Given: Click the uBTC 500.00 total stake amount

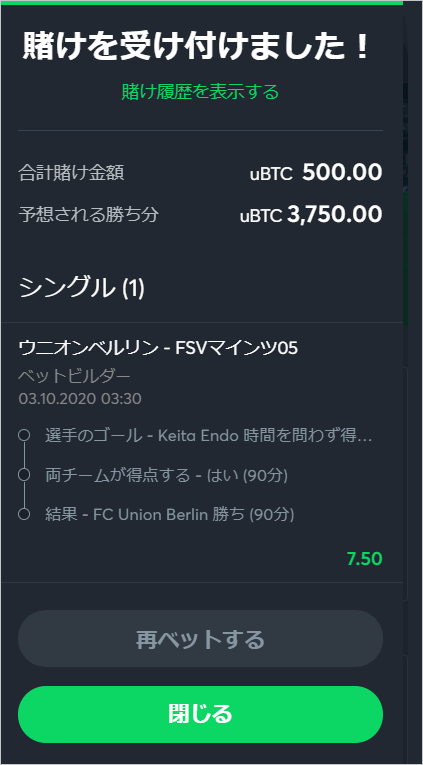Looking at the screenshot, I should click(x=316, y=173).
